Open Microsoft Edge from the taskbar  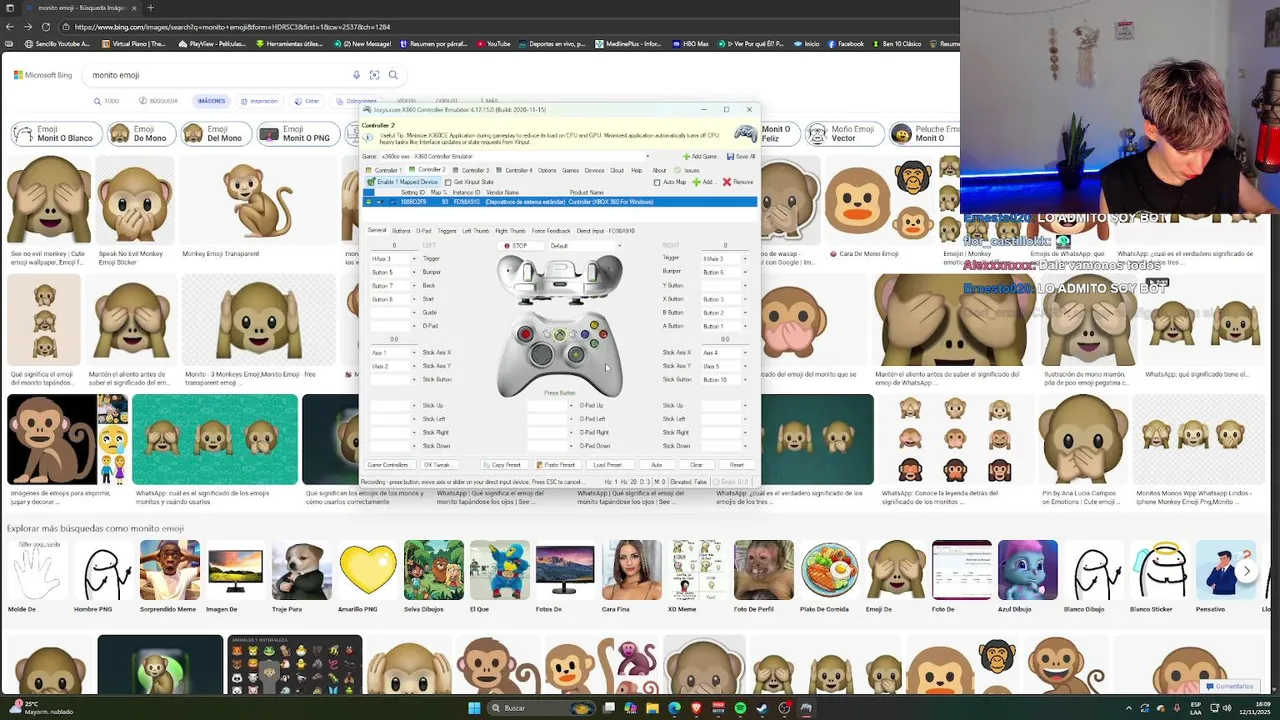(674, 708)
